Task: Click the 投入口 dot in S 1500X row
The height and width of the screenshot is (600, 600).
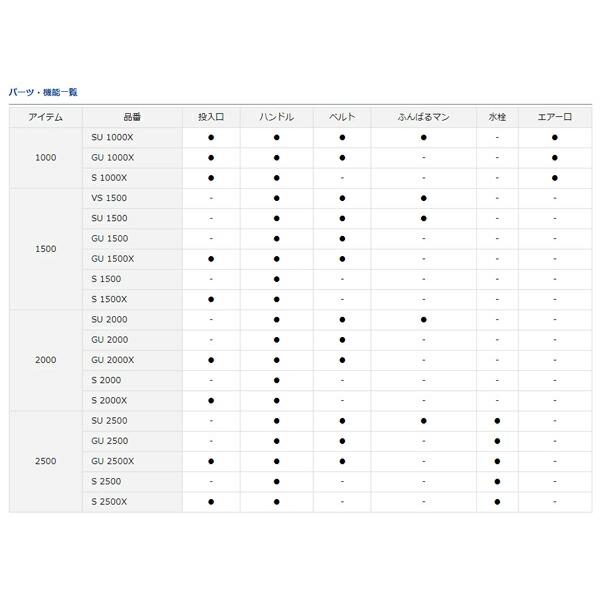Action: point(211,299)
